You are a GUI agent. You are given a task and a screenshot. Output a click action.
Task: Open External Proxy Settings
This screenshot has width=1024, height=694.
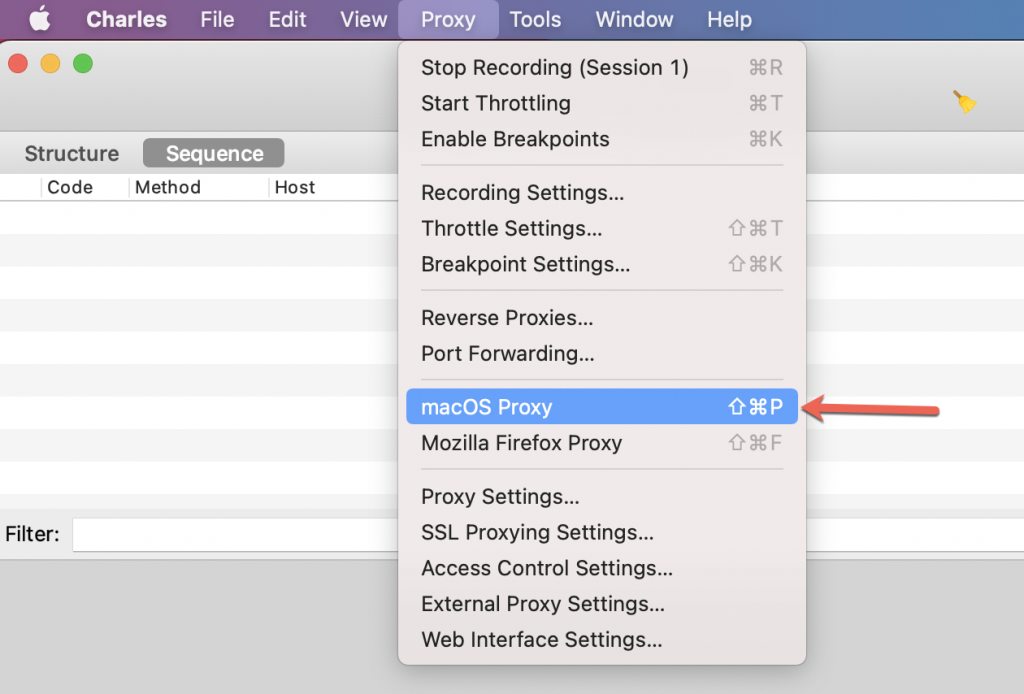tap(601, 604)
